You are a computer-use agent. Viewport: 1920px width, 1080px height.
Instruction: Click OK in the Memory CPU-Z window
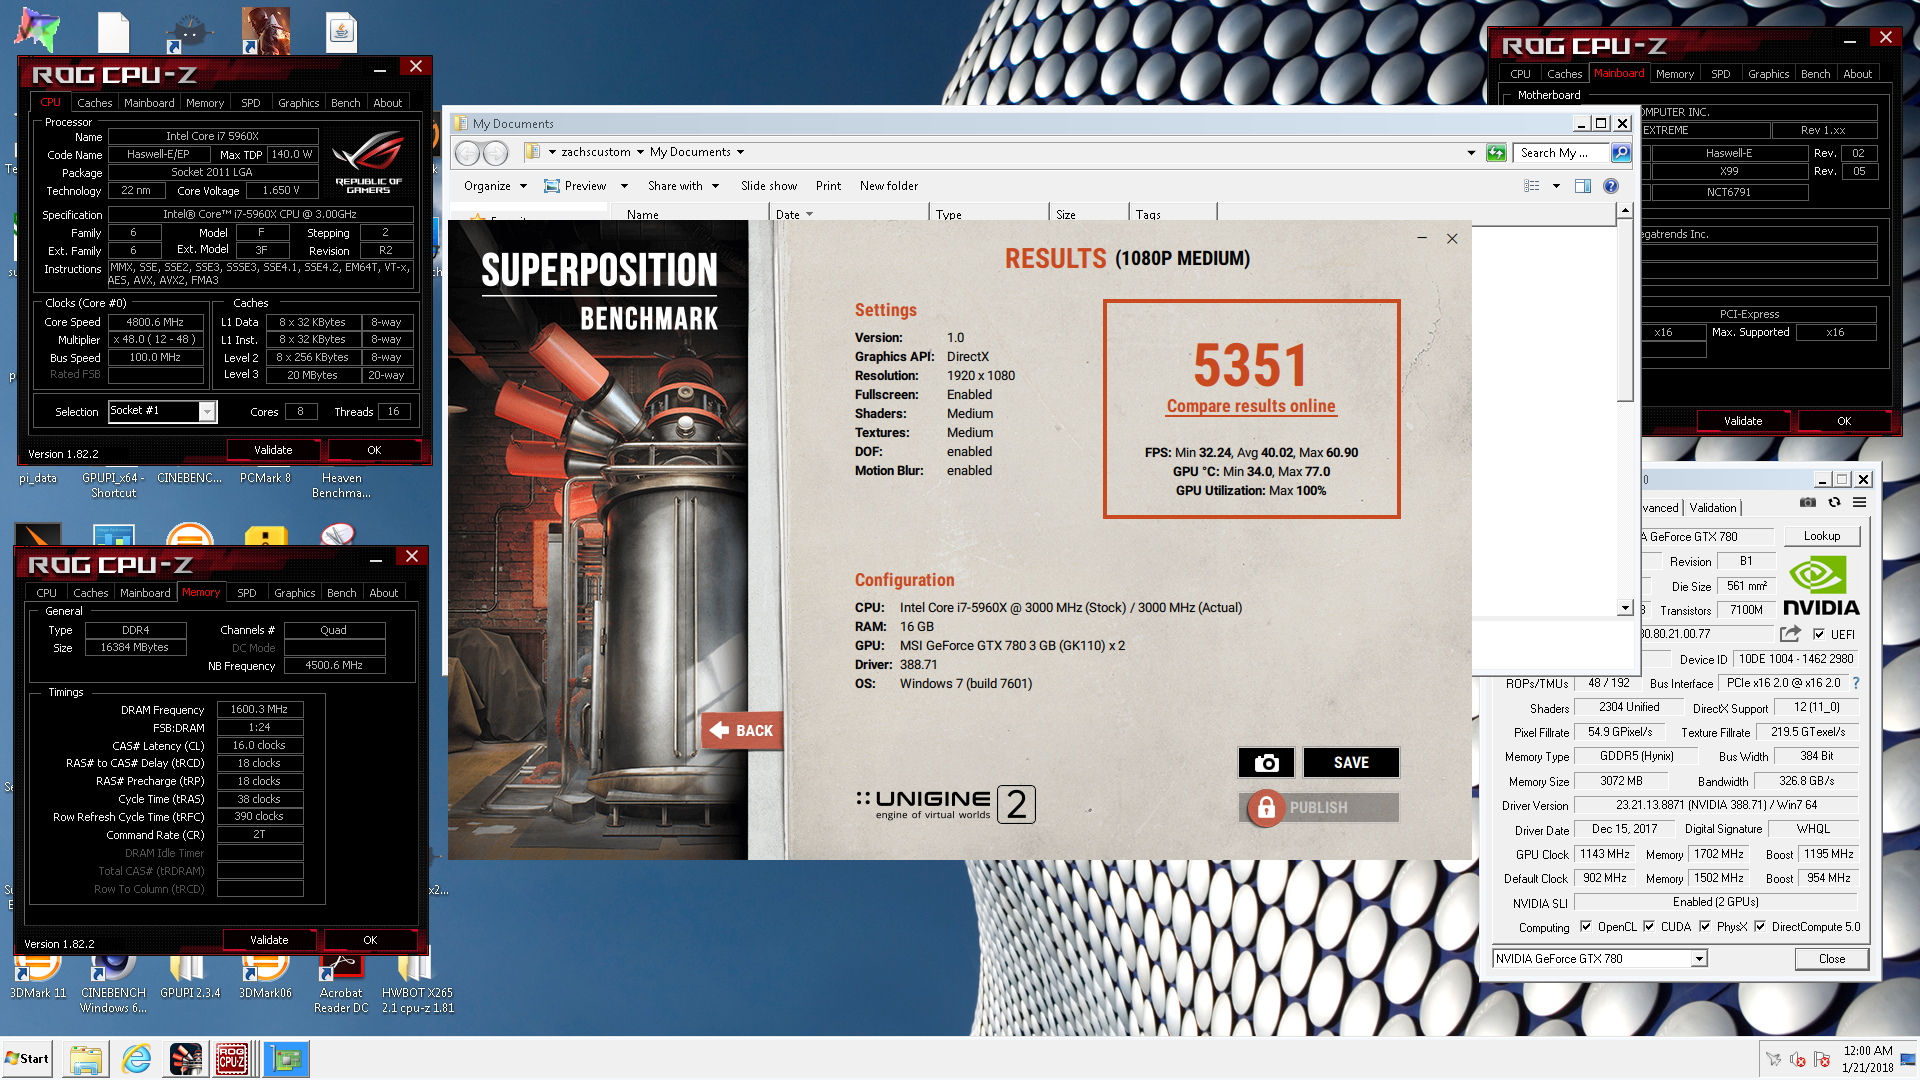point(370,940)
